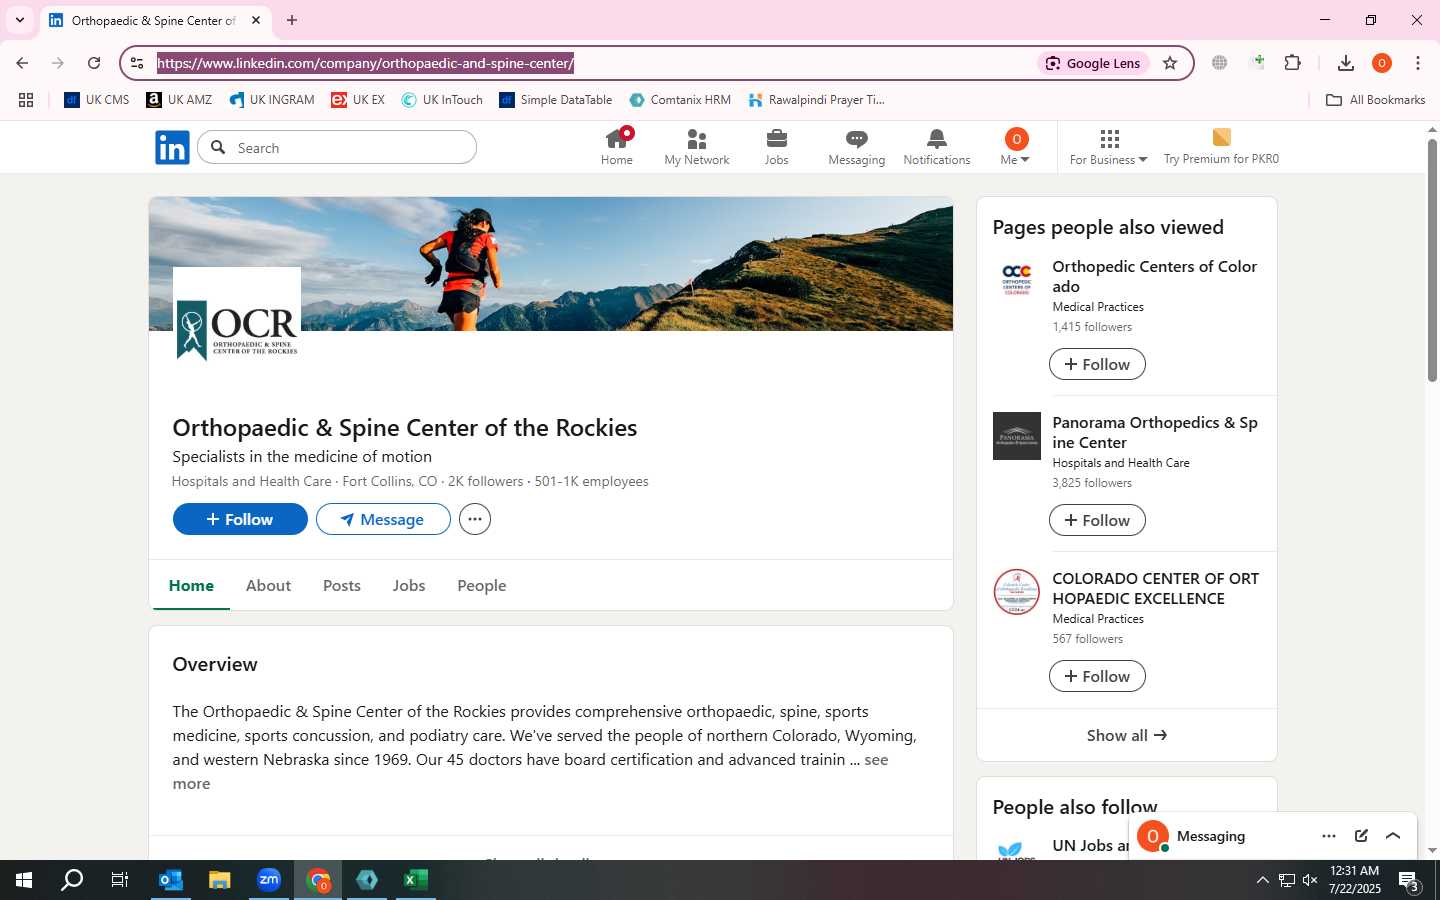
Task: Open the All Bookmarks folder
Action: pyautogui.click(x=1375, y=100)
